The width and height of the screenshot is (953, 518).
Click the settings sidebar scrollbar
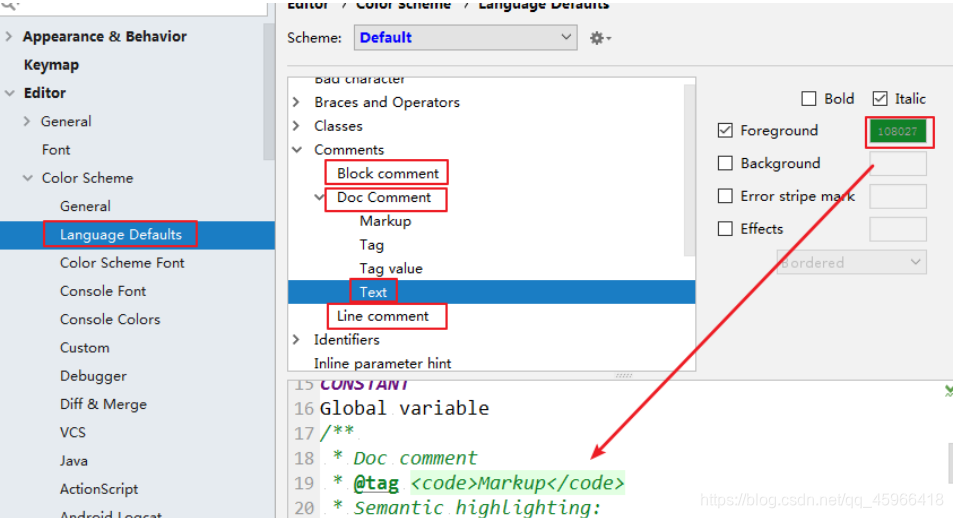[269, 91]
